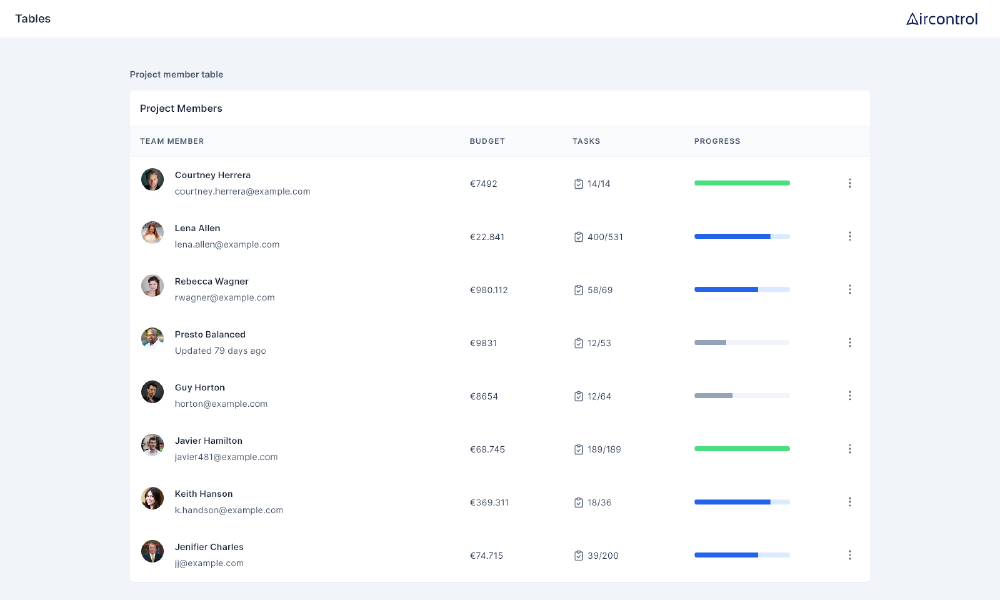This screenshot has width=1000, height=600.
Task: Click the Progress column header
Action: tap(717, 141)
